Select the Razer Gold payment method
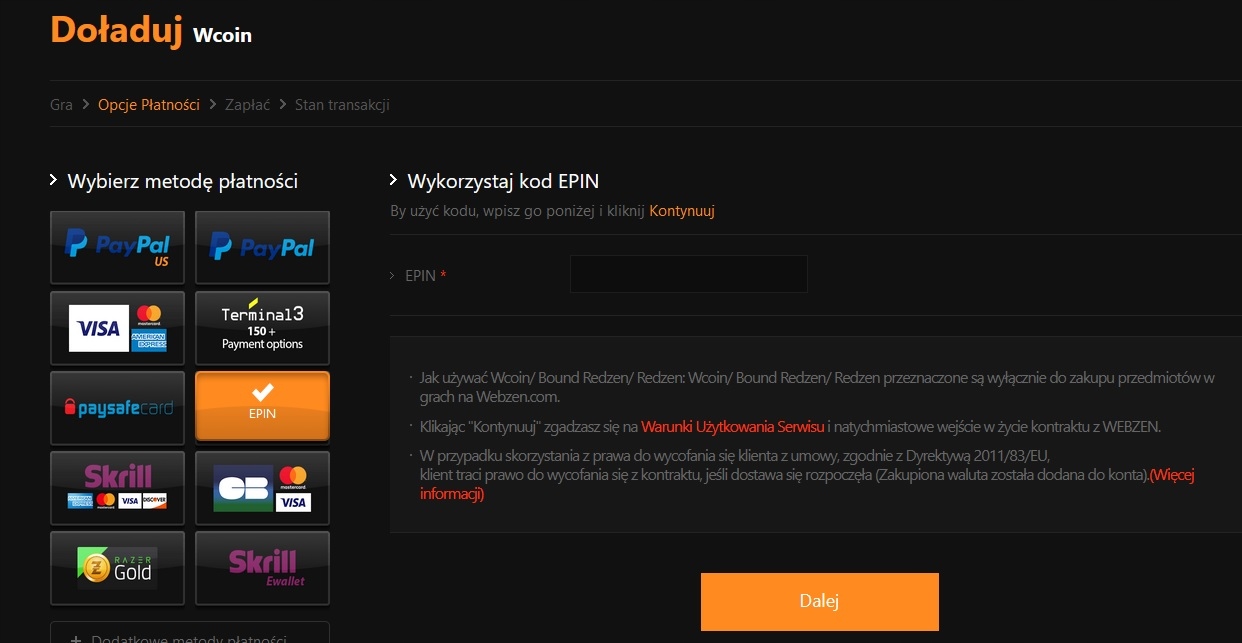This screenshot has width=1242, height=643. (118, 567)
